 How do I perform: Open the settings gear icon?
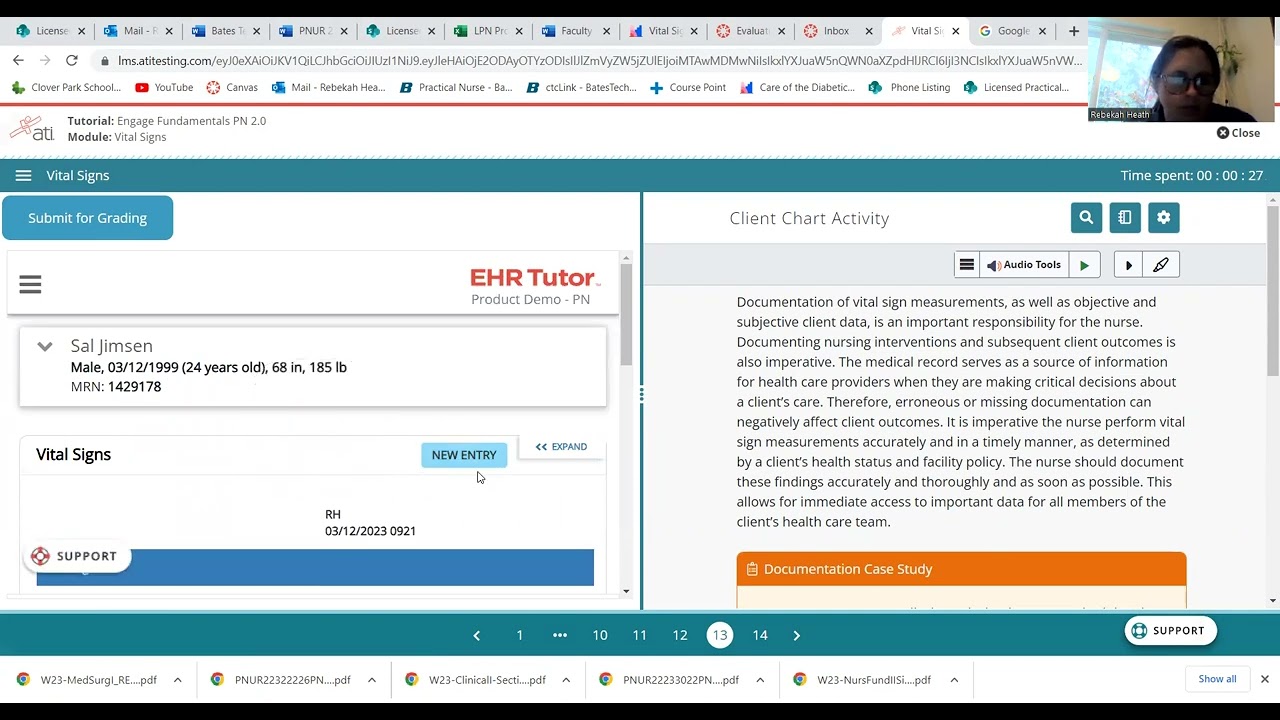(x=1163, y=217)
